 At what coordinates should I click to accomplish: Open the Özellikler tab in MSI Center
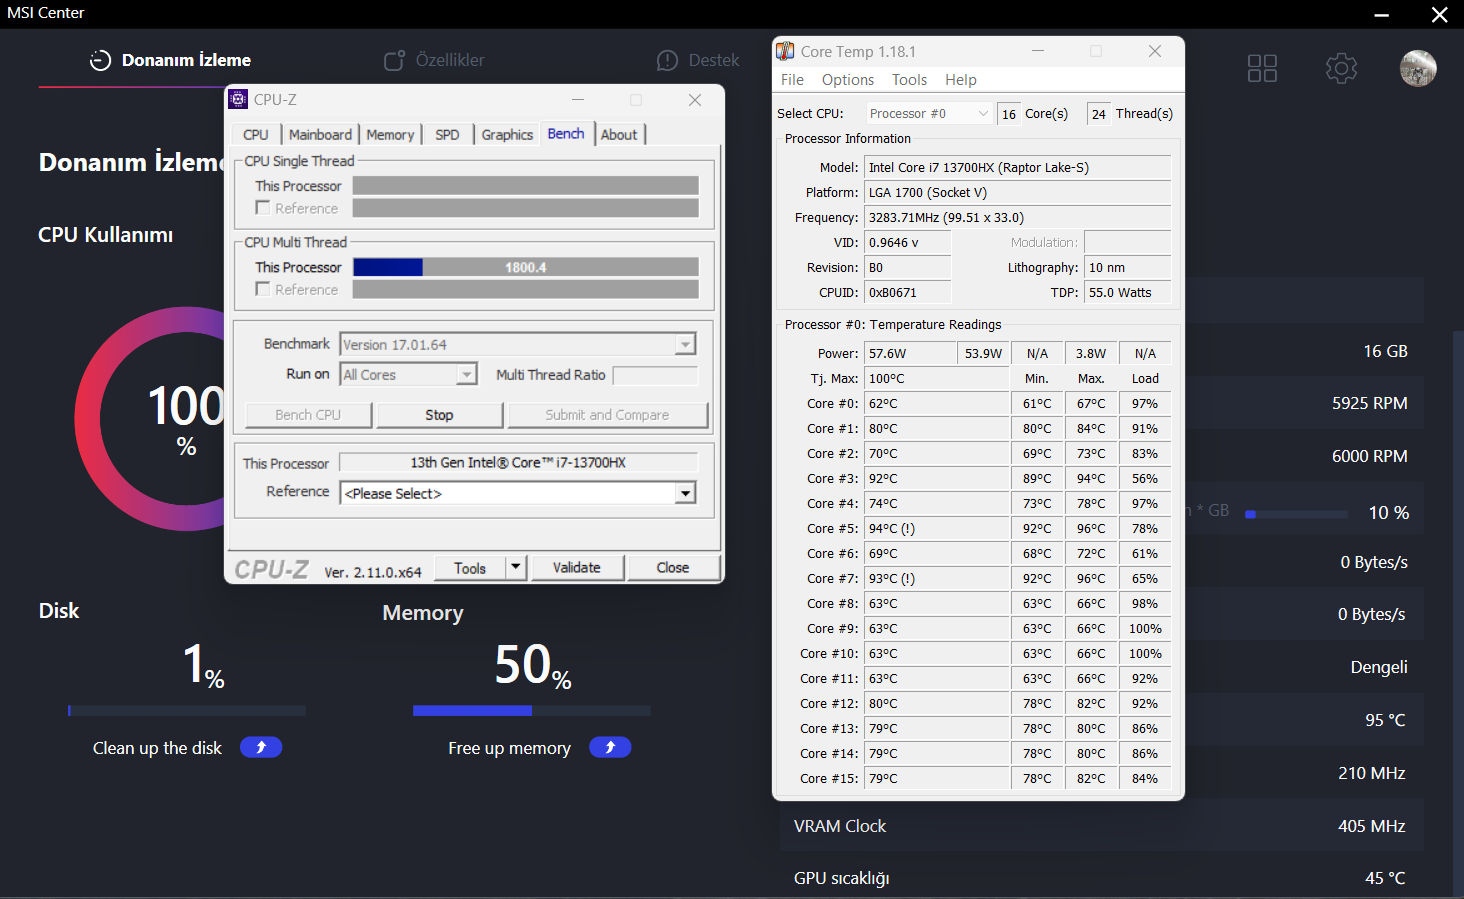(x=435, y=60)
